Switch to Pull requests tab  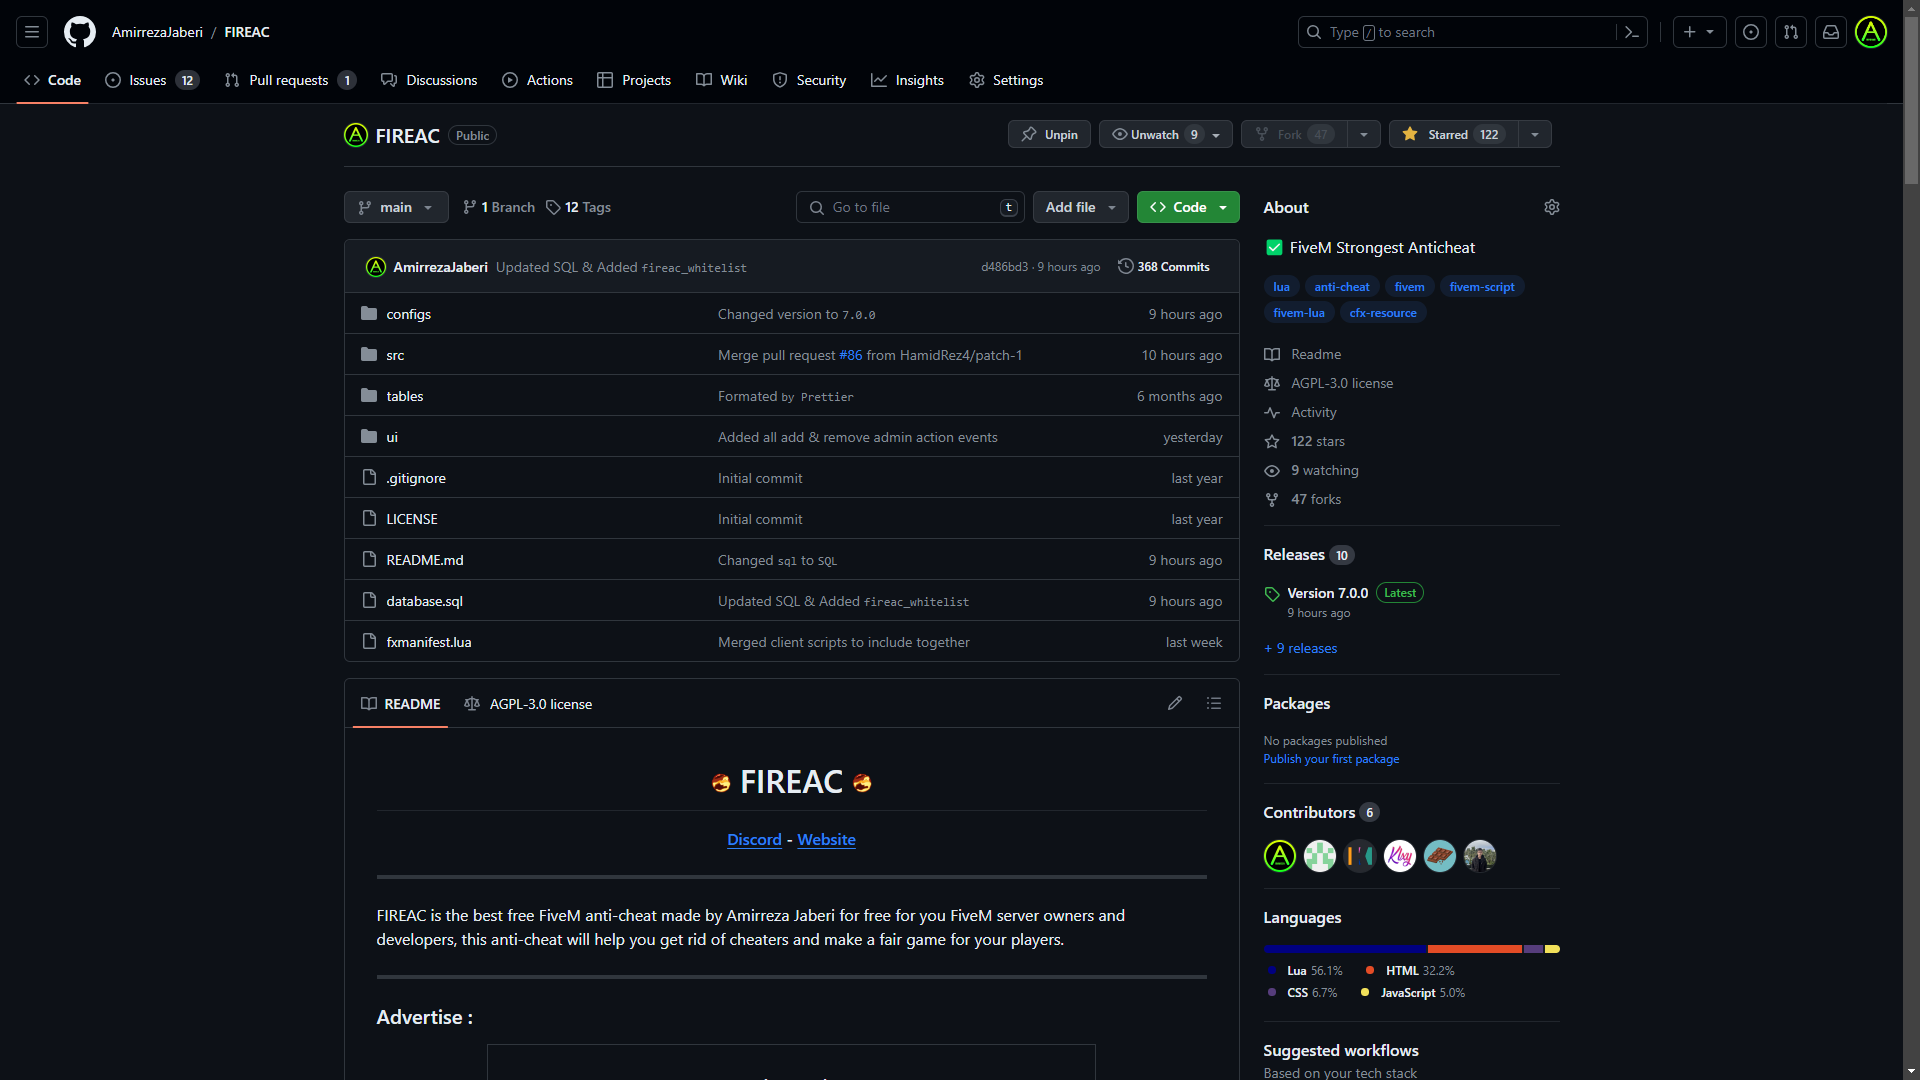[x=290, y=80]
